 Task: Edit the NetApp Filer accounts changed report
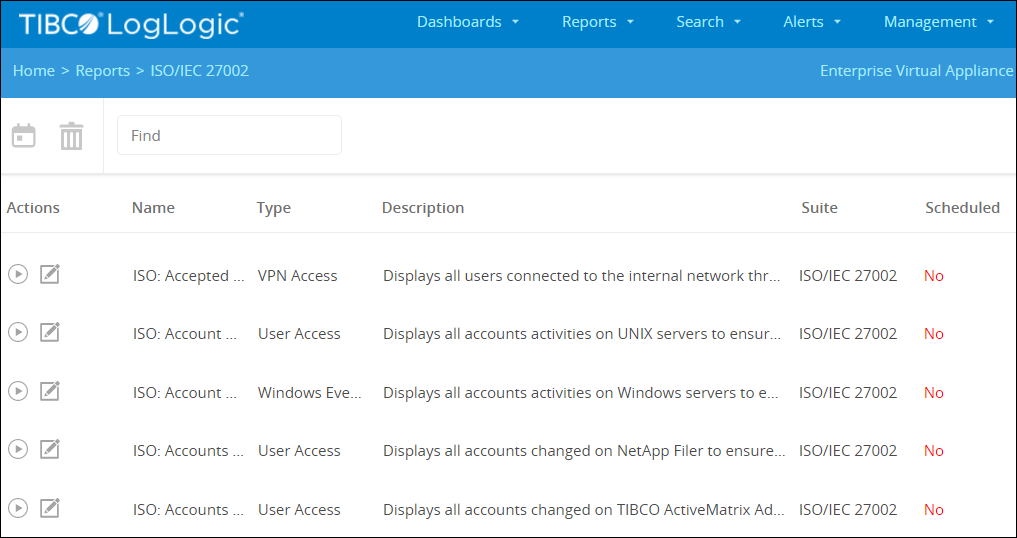(50, 449)
